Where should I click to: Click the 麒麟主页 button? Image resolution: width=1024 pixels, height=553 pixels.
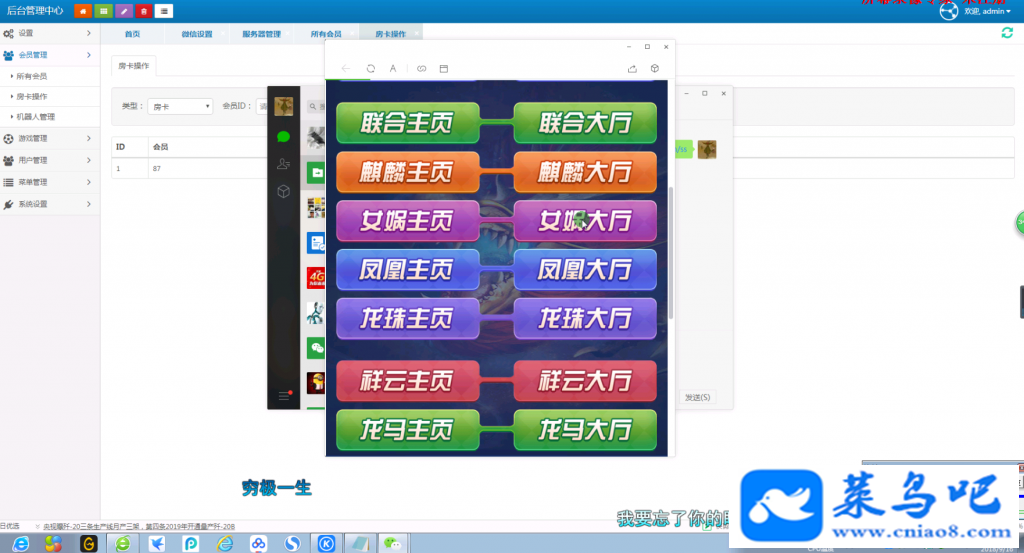(408, 172)
